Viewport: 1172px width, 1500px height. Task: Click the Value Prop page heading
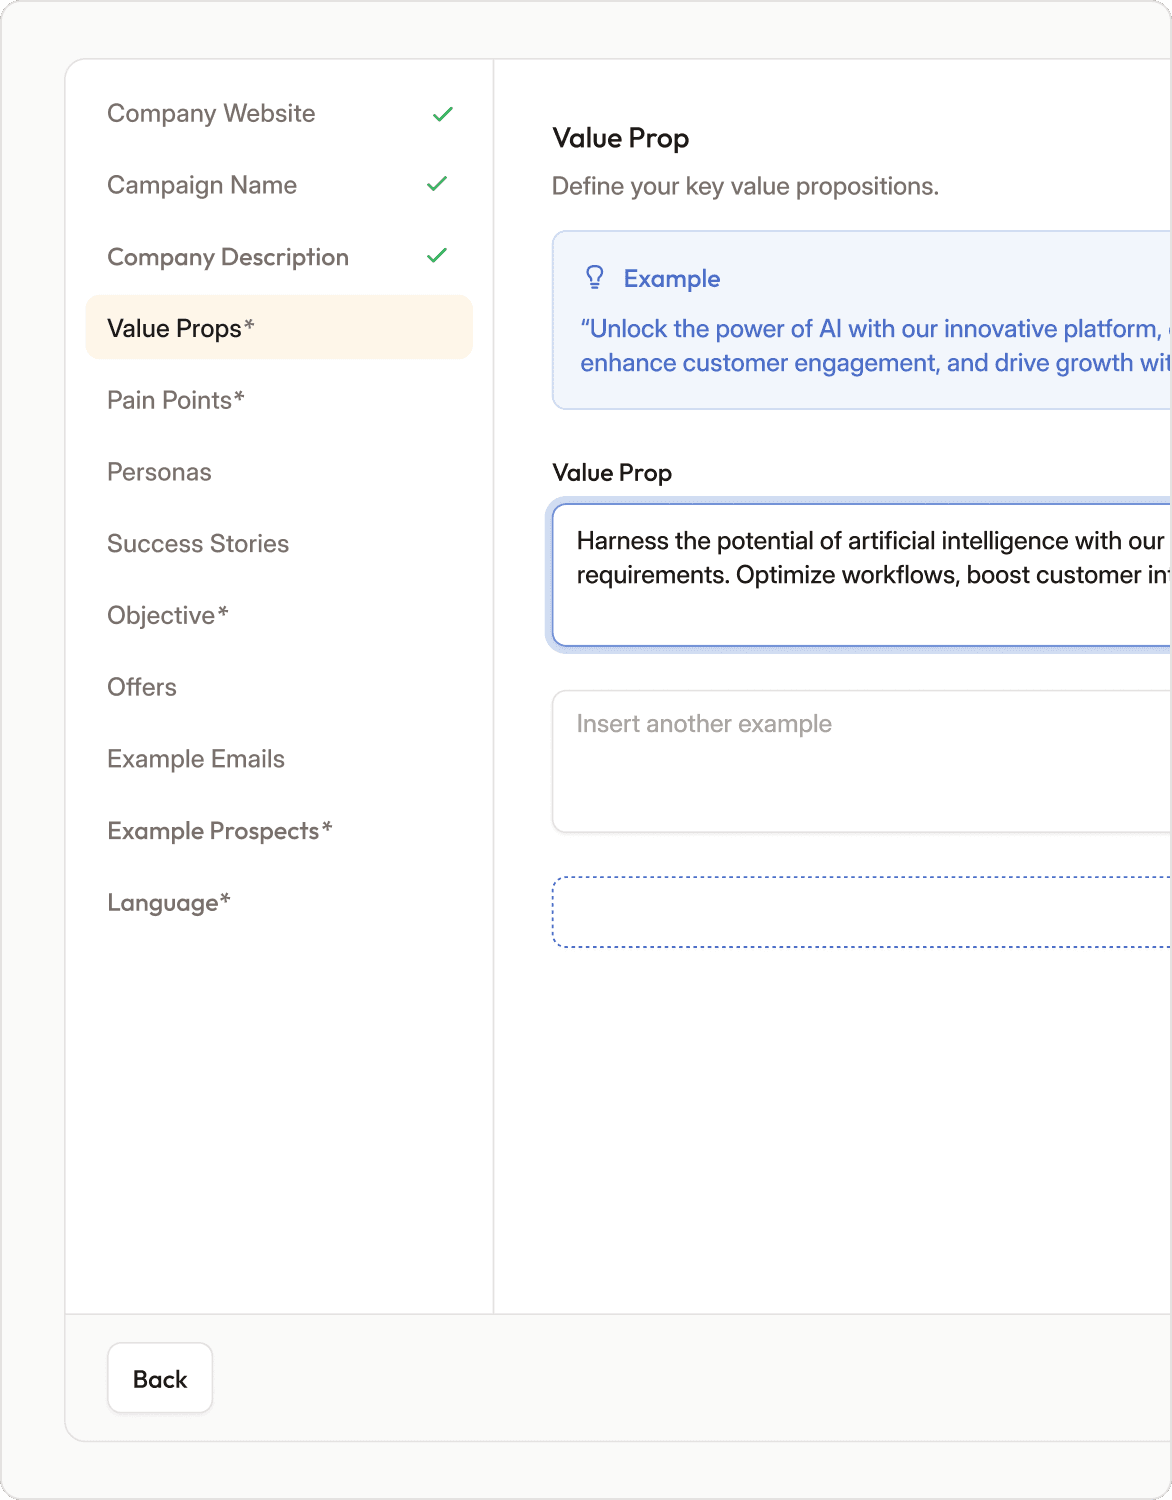(x=620, y=138)
